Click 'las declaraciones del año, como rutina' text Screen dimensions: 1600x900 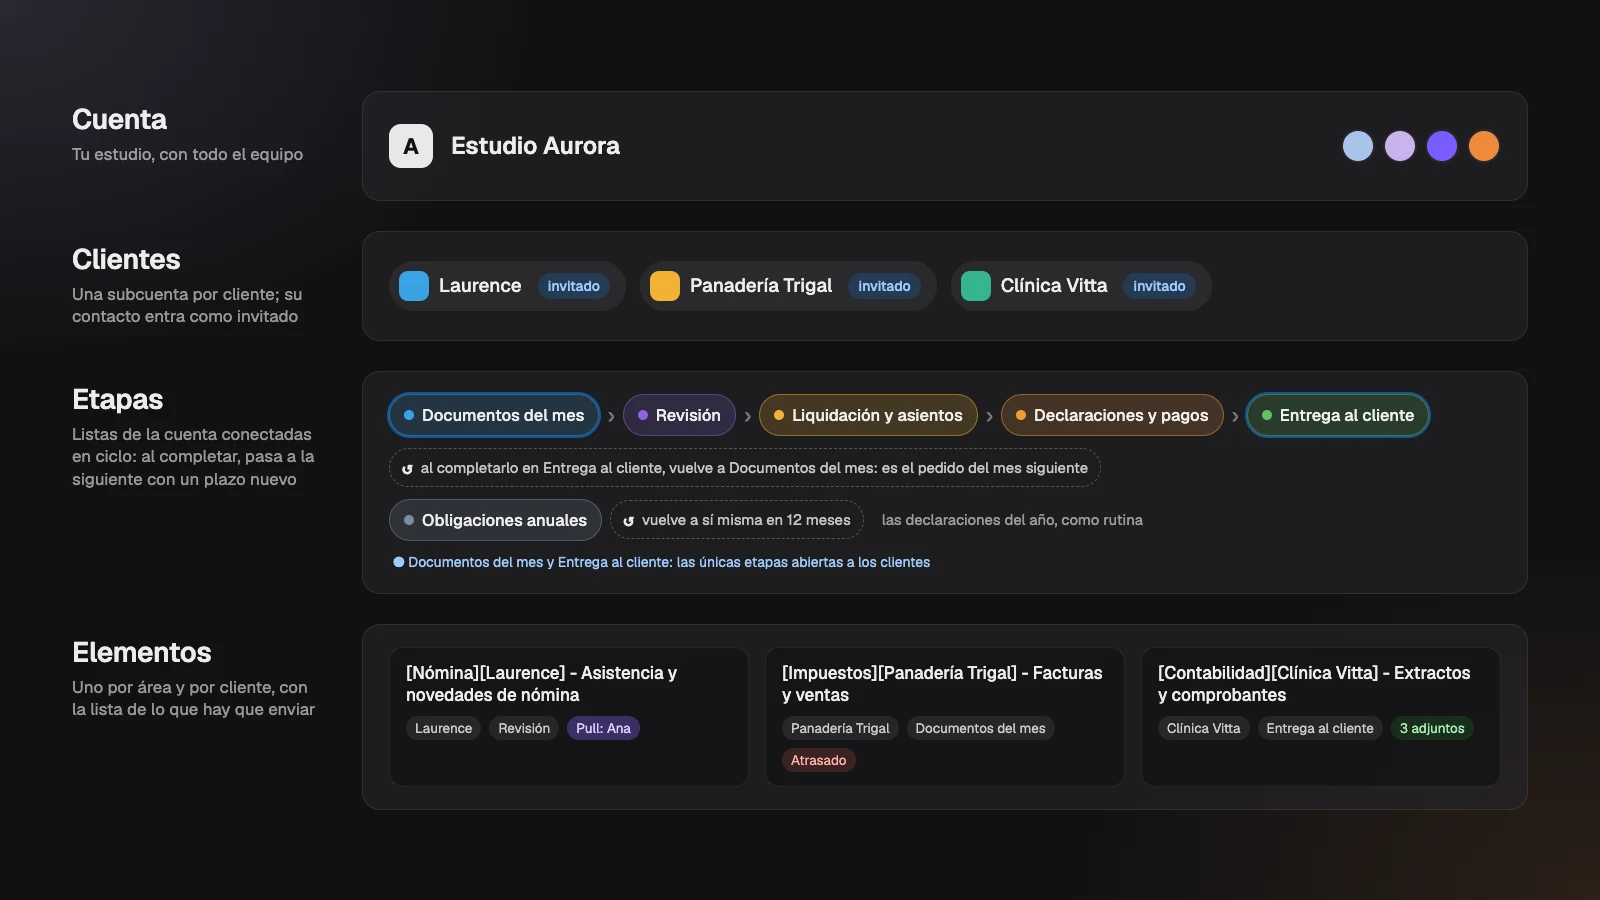click(x=1012, y=520)
